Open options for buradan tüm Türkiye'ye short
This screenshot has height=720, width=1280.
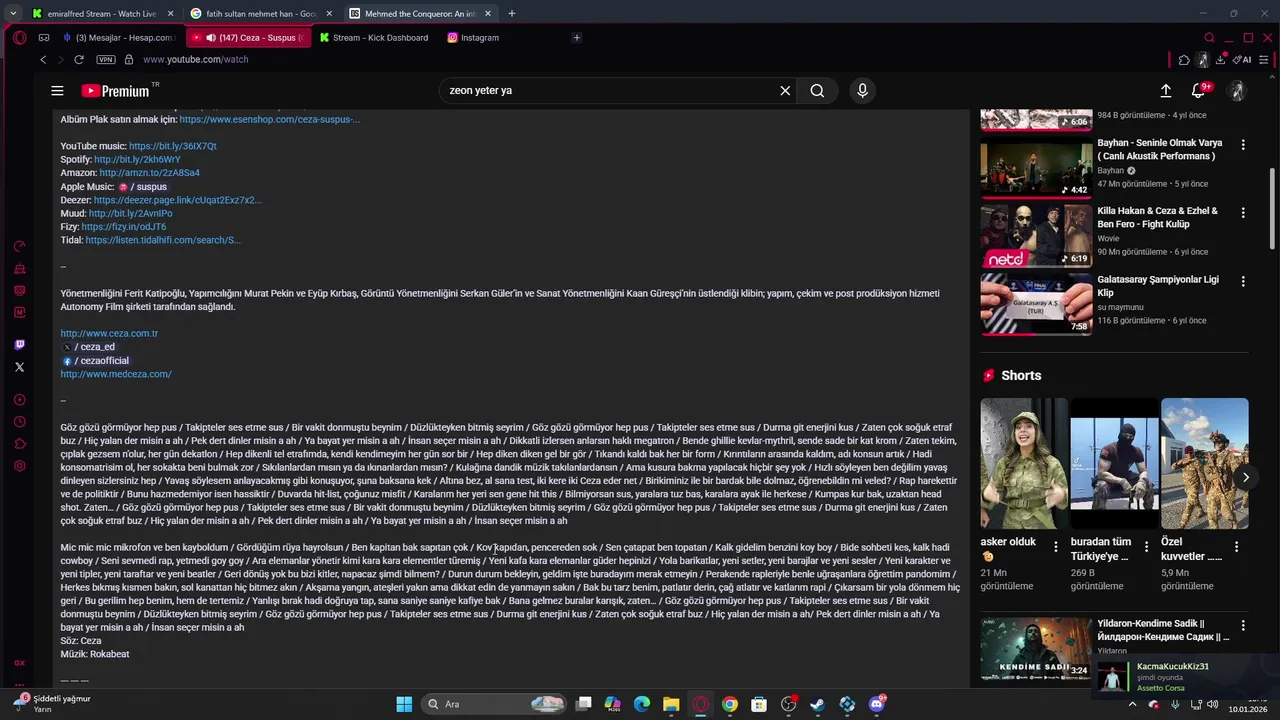pos(1146,547)
